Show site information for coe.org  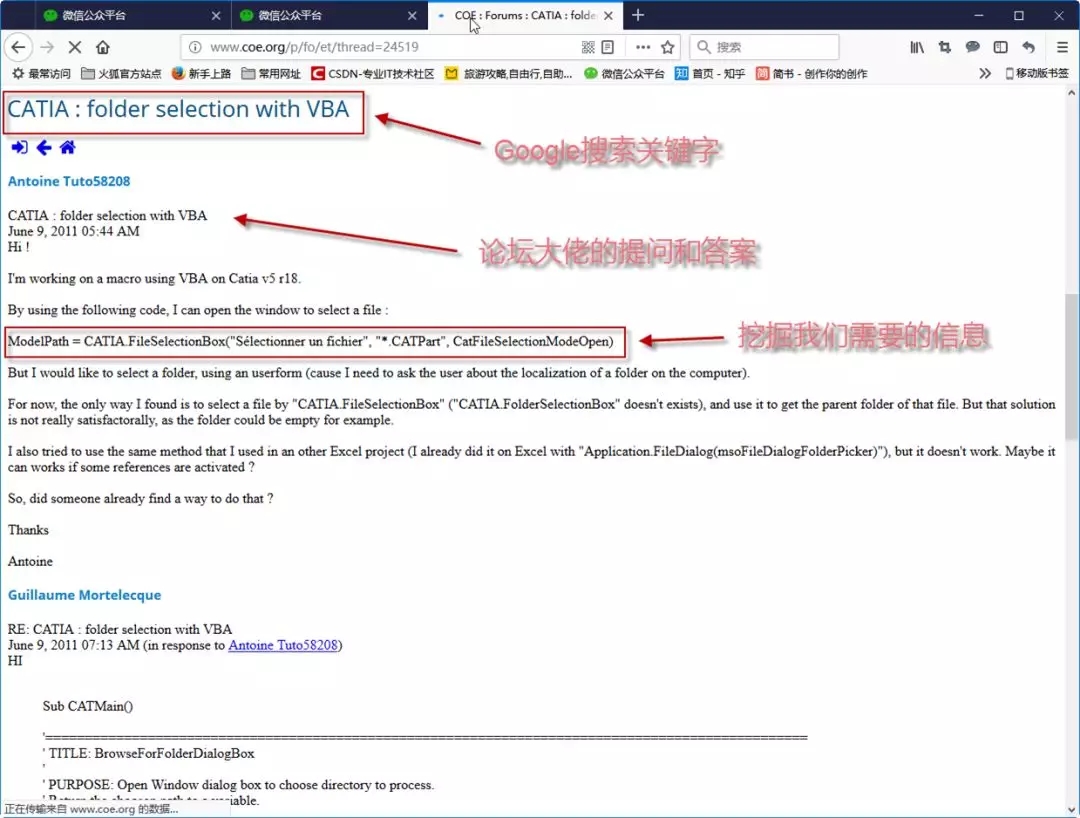click(195, 47)
